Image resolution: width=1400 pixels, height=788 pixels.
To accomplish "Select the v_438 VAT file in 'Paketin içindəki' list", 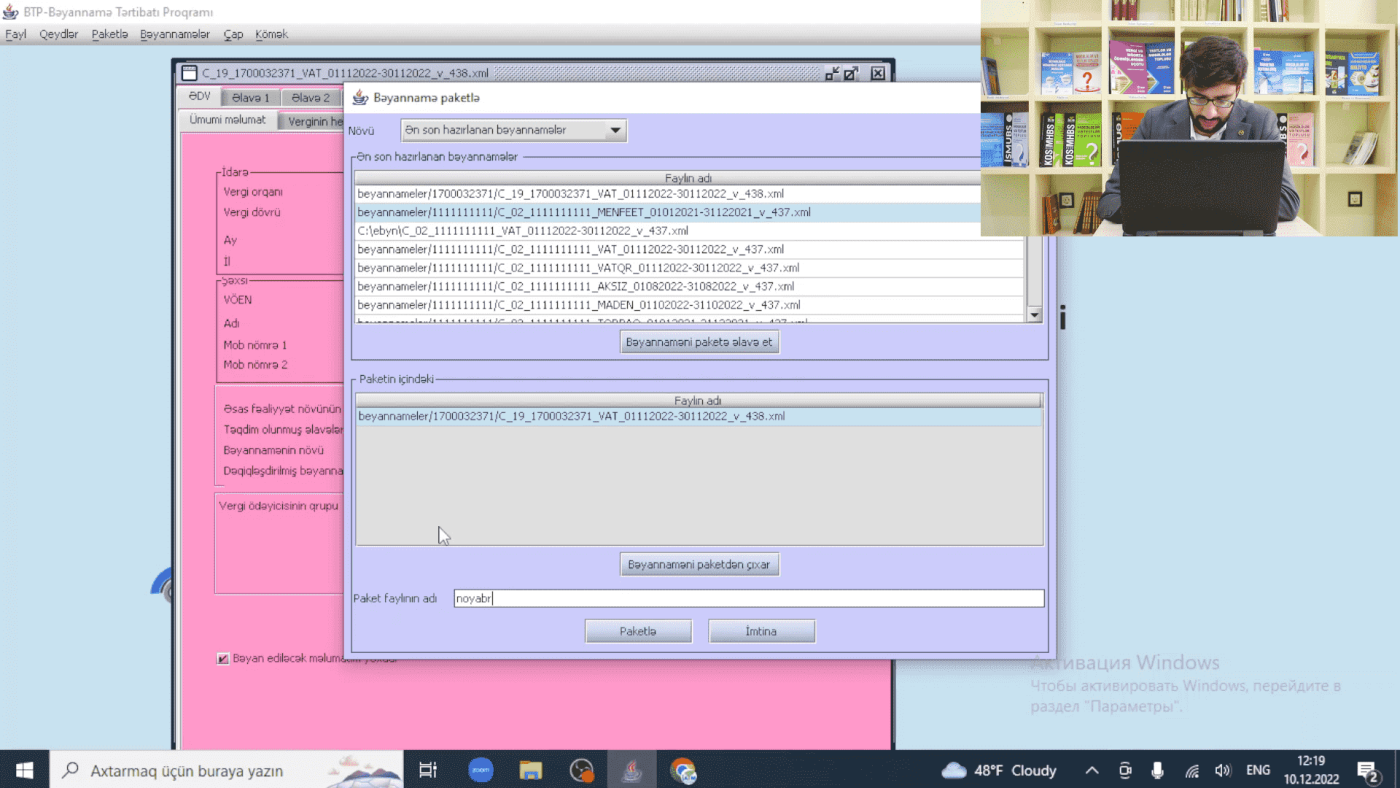I will [698, 416].
